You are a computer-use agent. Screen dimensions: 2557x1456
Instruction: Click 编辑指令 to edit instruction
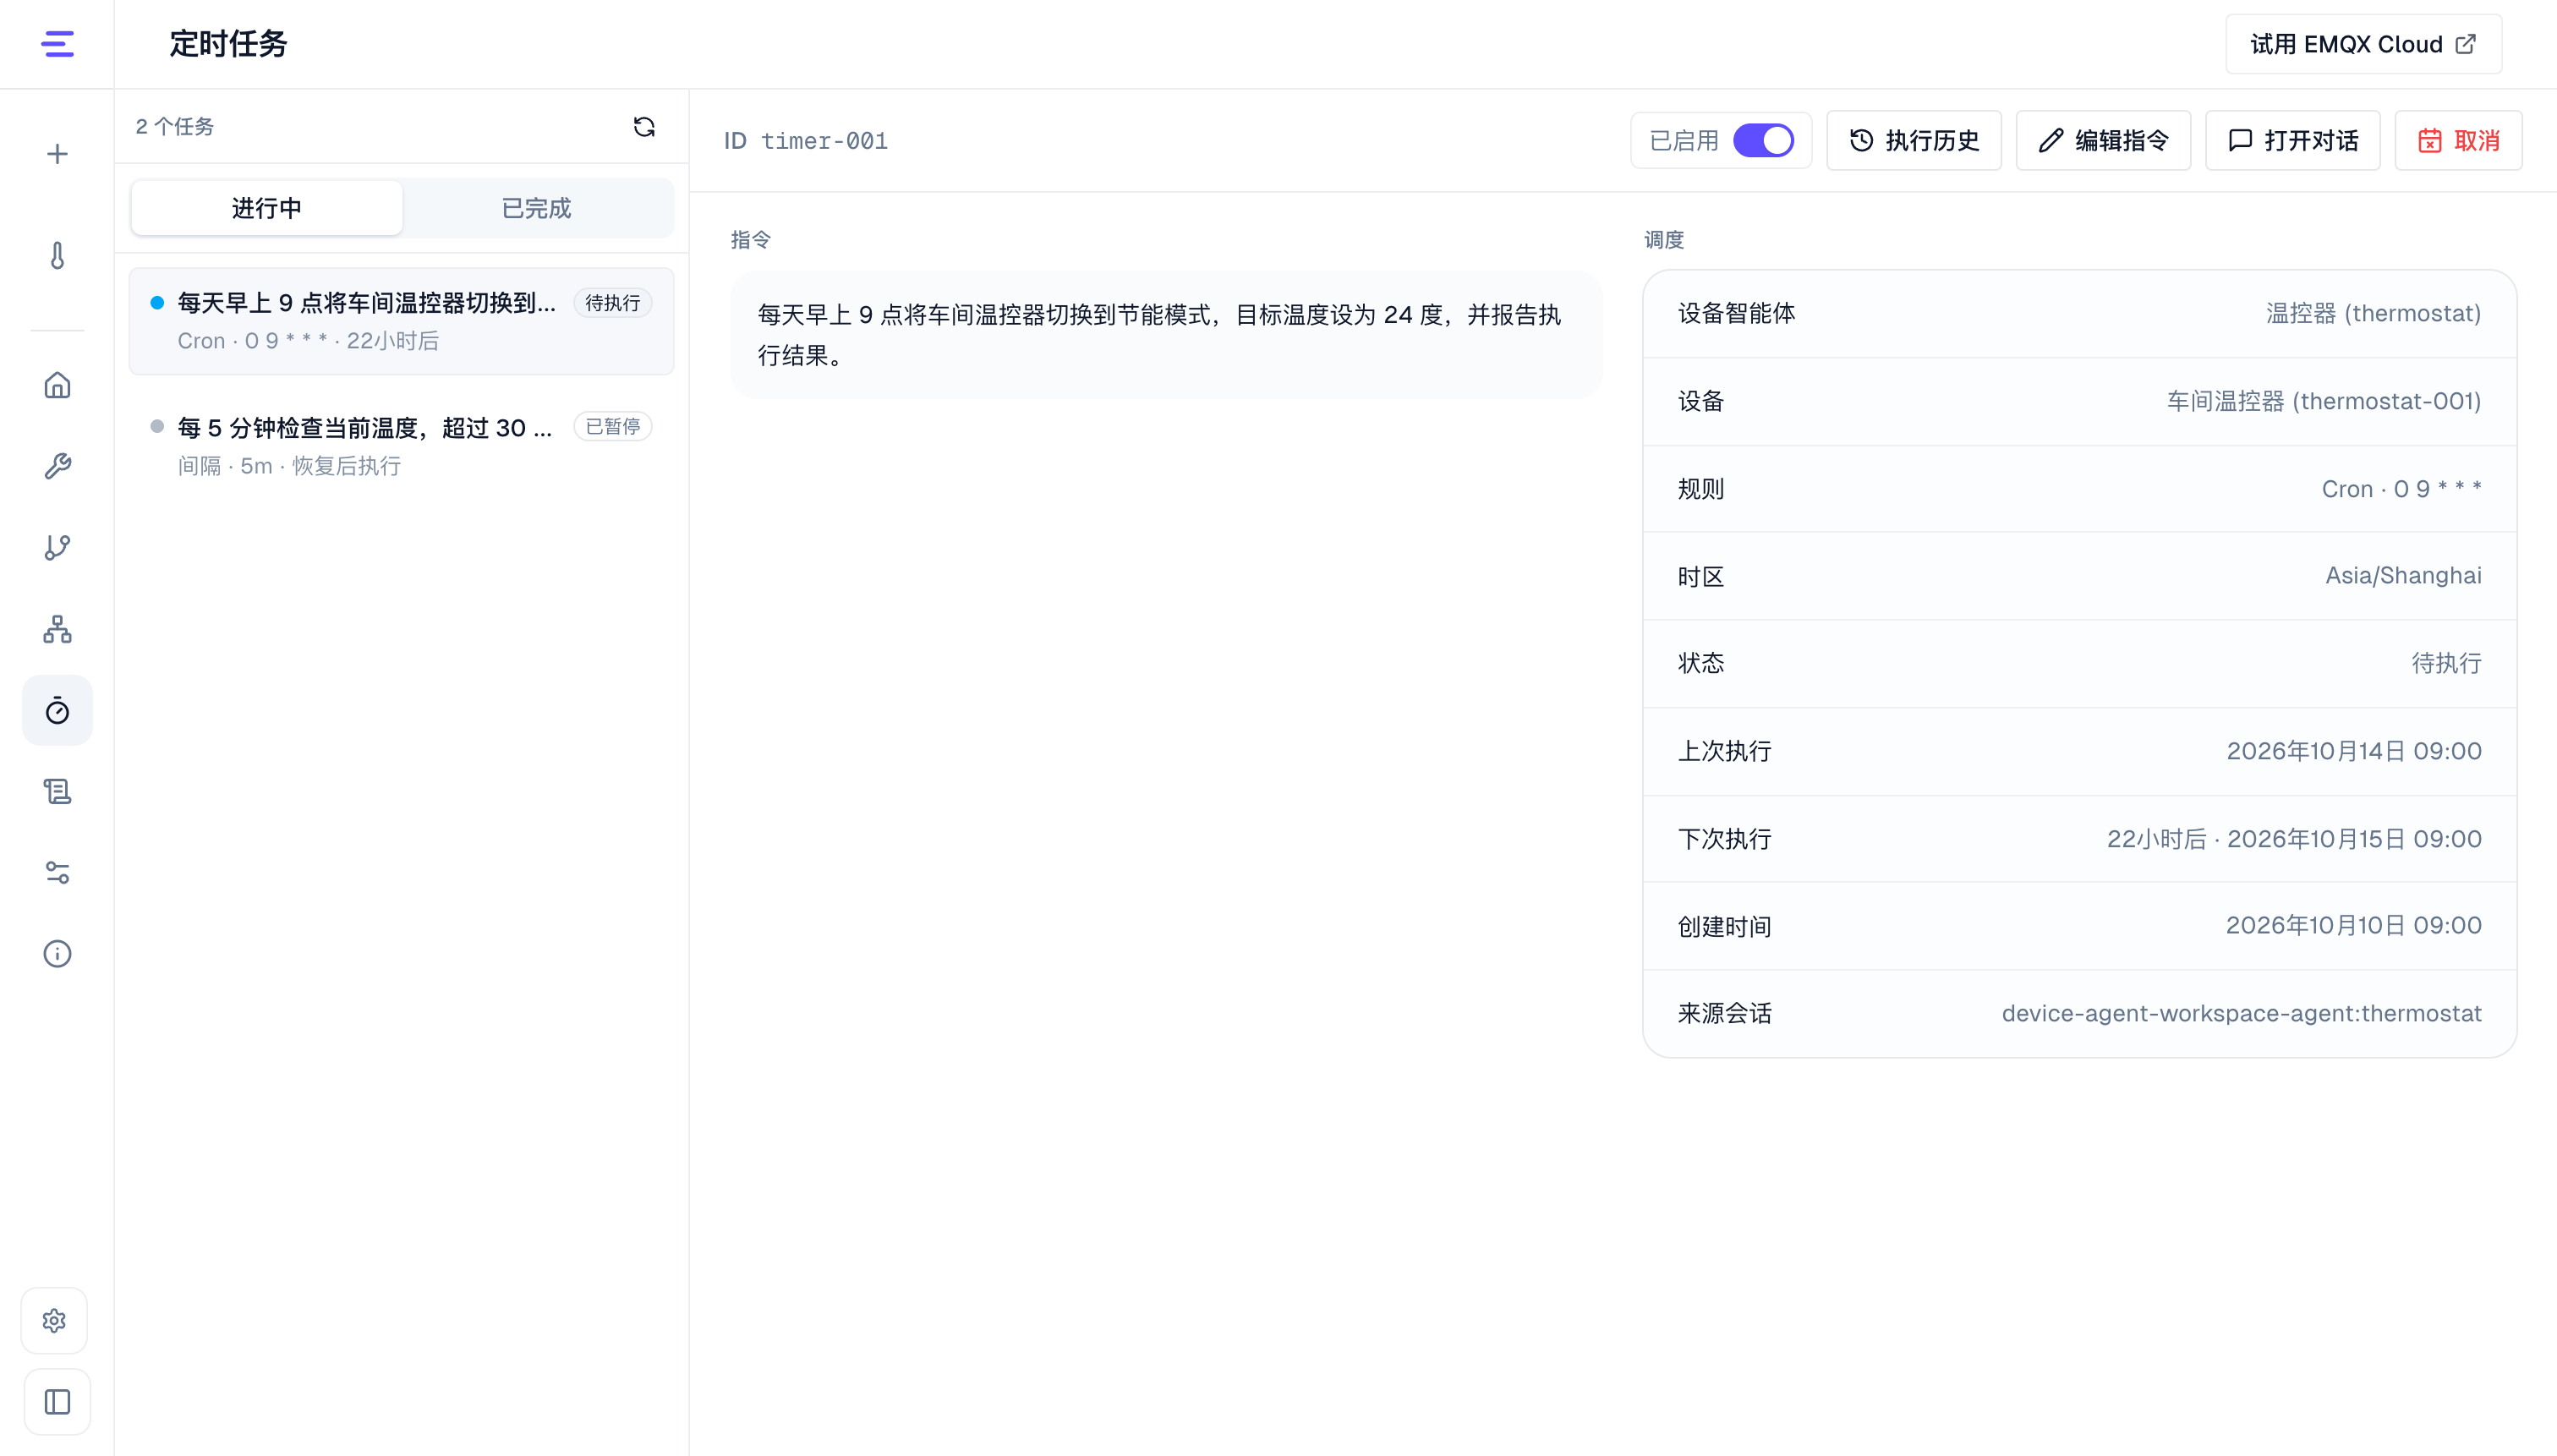[x=2103, y=140]
